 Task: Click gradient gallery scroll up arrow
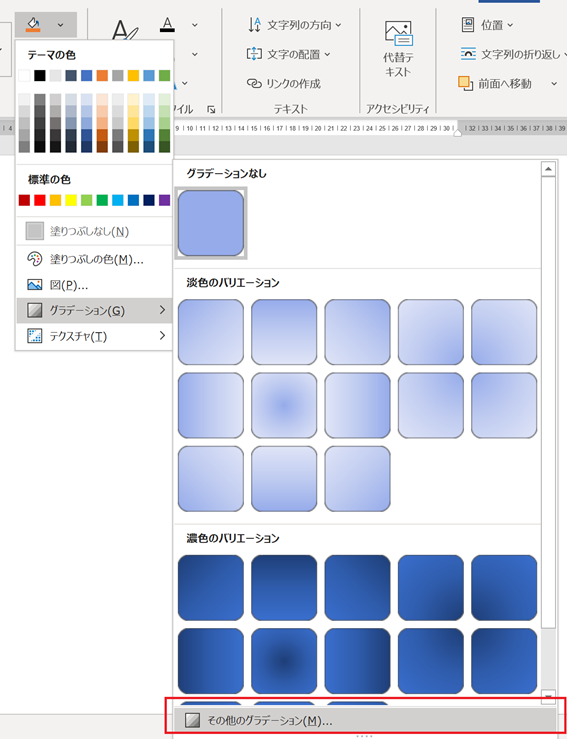point(548,169)
